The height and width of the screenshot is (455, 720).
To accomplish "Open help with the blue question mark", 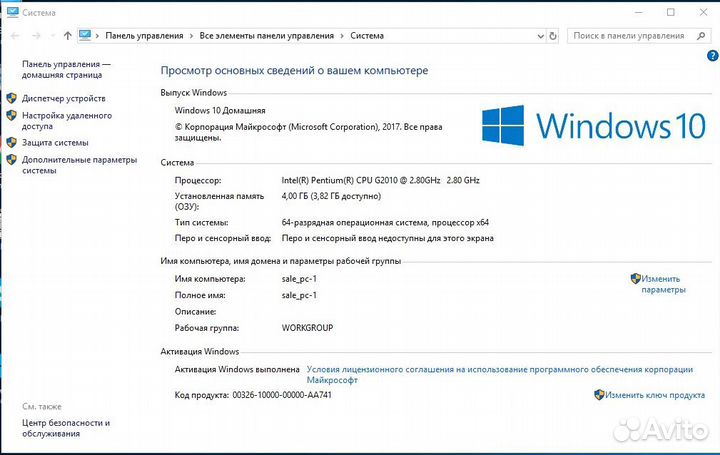I will (712, 56).
